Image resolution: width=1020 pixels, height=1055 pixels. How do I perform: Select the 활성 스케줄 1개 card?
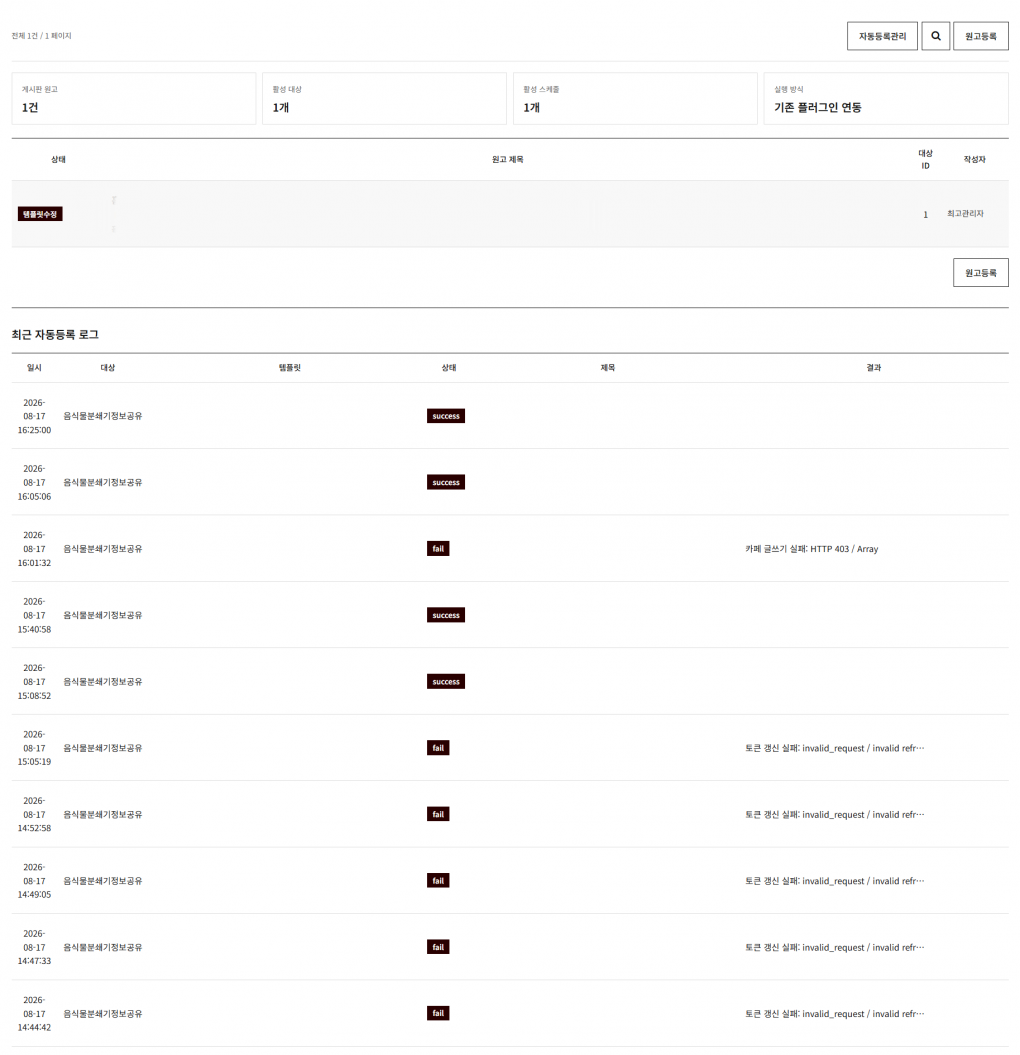click(x=635, y=99)
